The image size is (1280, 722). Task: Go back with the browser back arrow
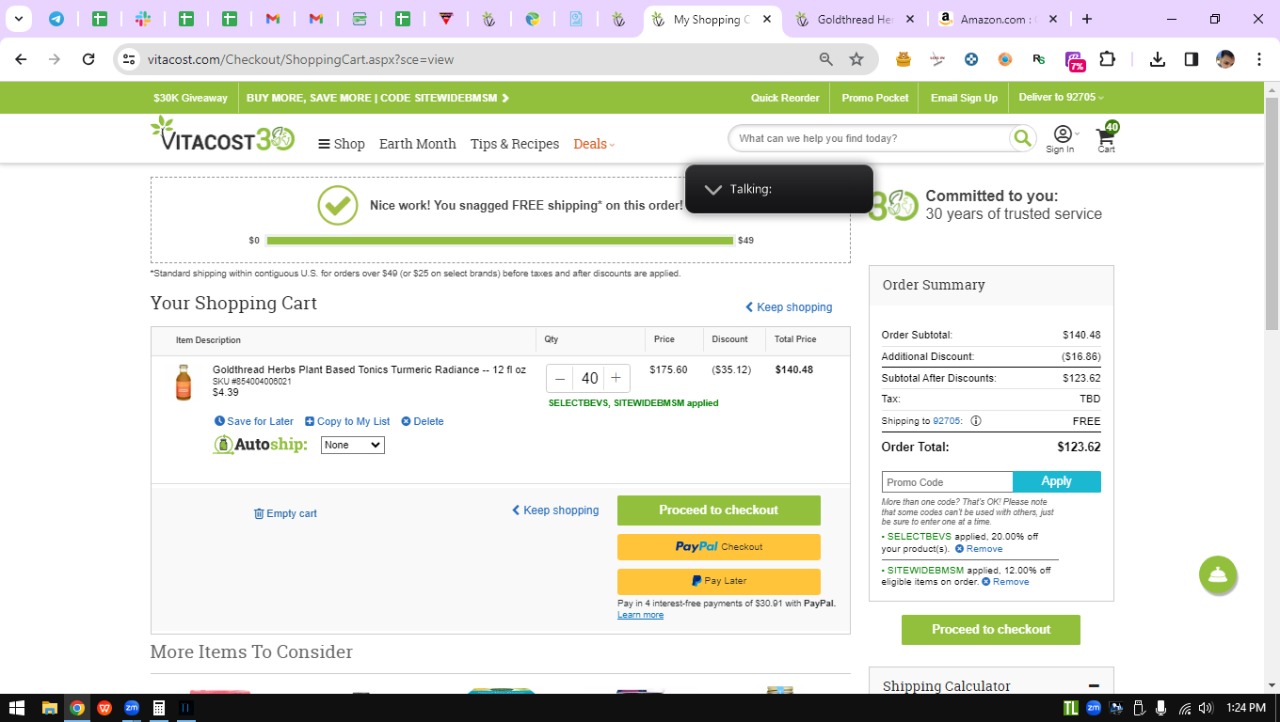pos(21,59)
